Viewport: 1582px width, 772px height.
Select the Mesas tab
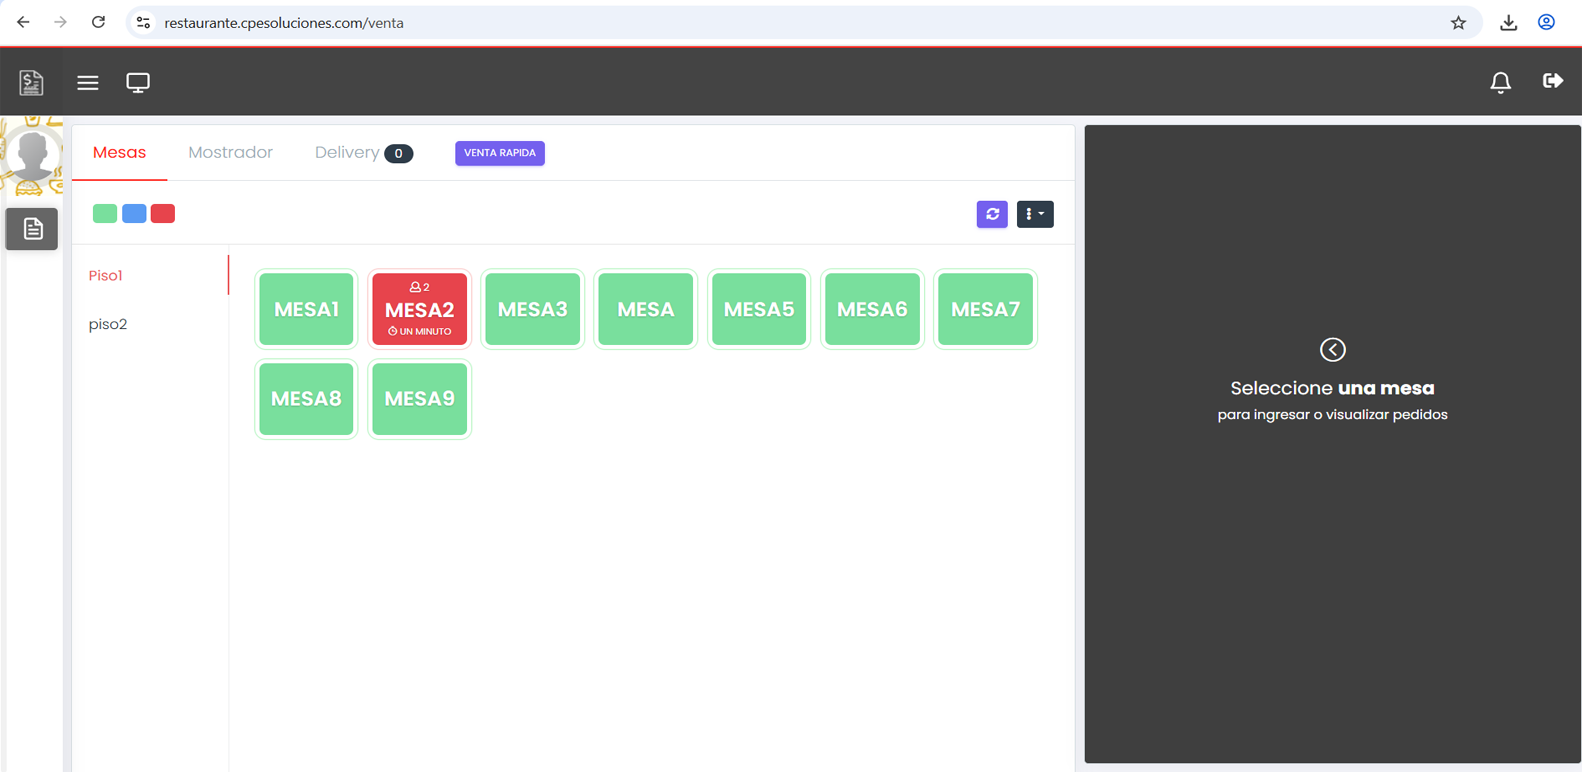point(119,152)
